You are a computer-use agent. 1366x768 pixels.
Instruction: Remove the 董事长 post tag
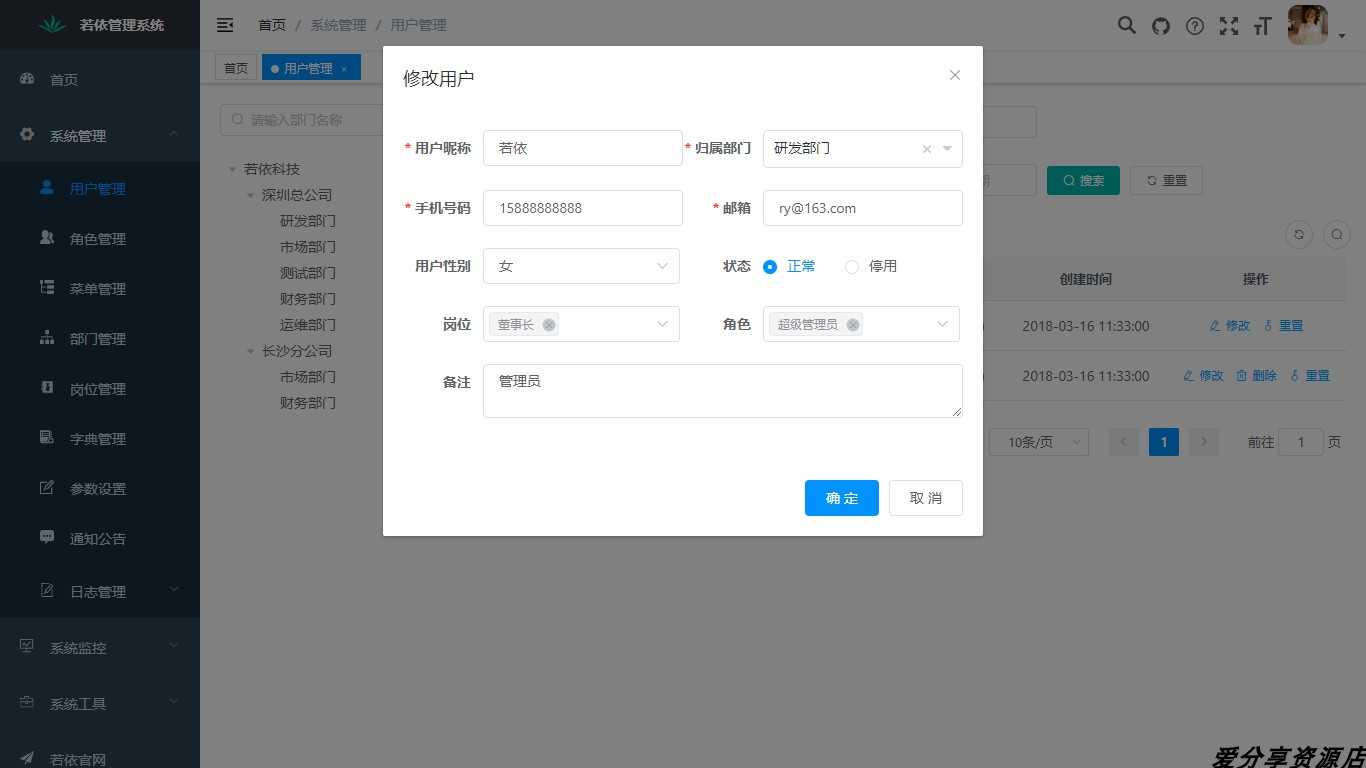[x=549, y=325]
